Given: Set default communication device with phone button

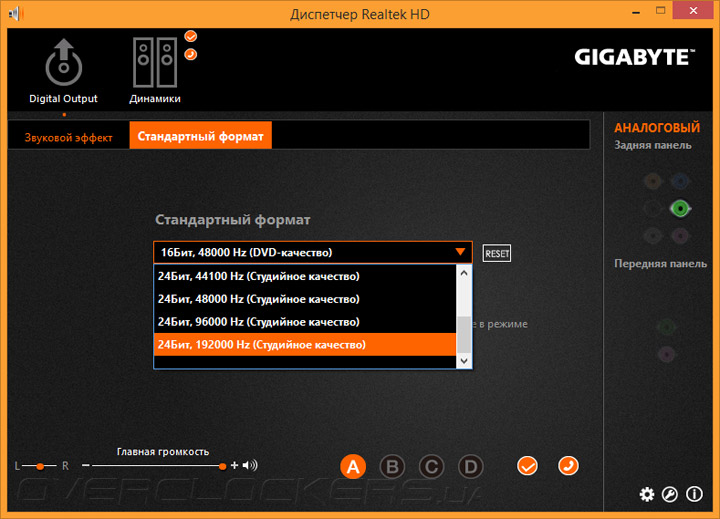Looking at the screenshot, I should pos(568,466).
